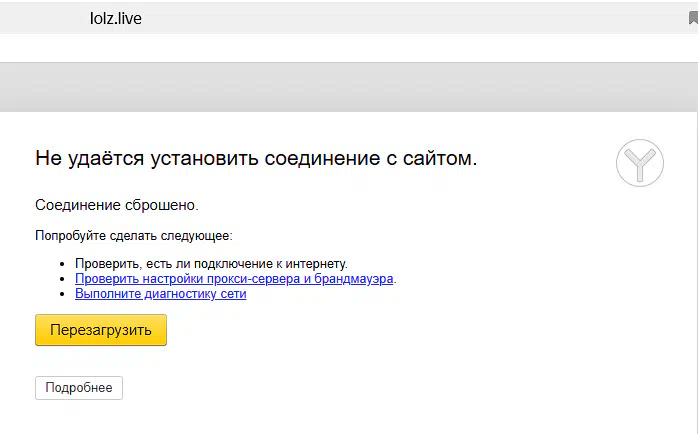
Task: Expand details with the Подробнее button
Action: coord(79,388)
